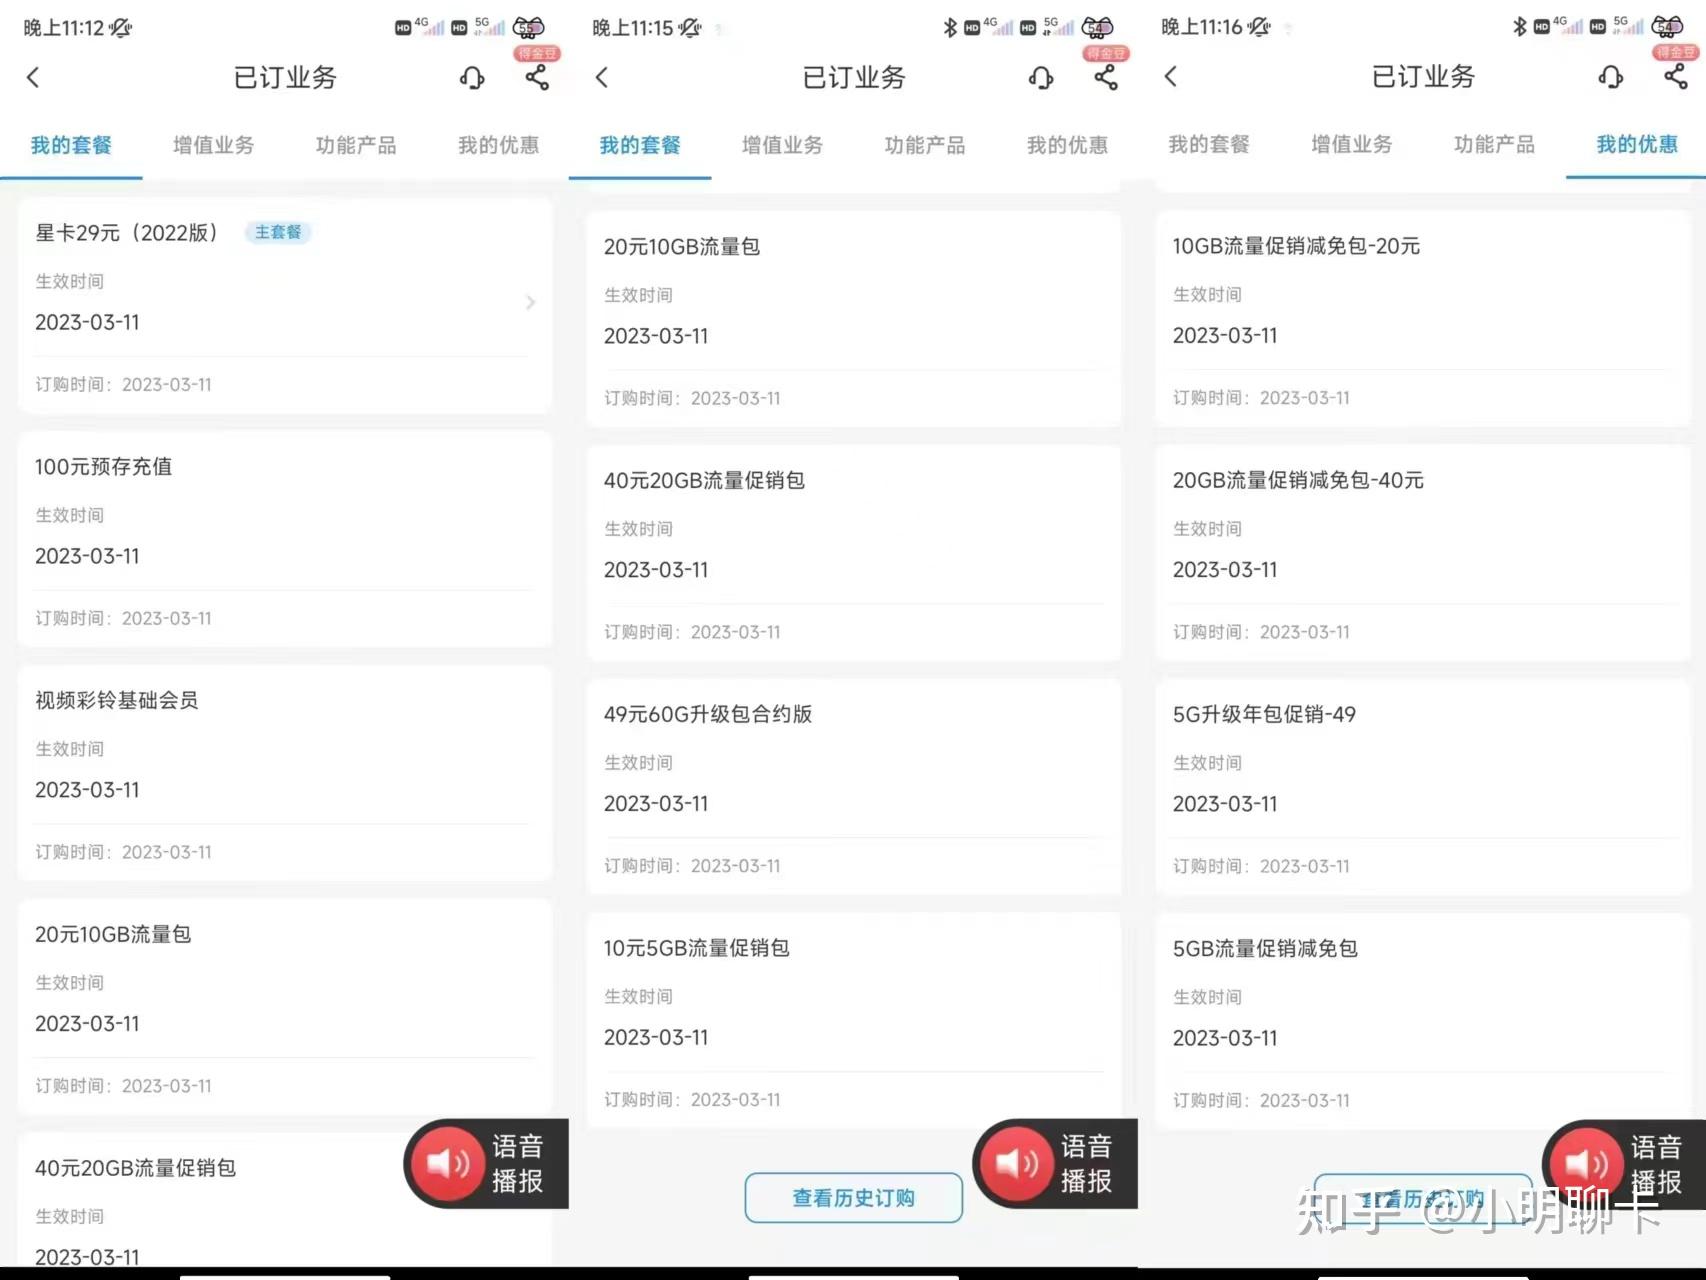Open 我的优惠 tab on 11:12 screen
1706x1280 pixels.
coord(498,145)
